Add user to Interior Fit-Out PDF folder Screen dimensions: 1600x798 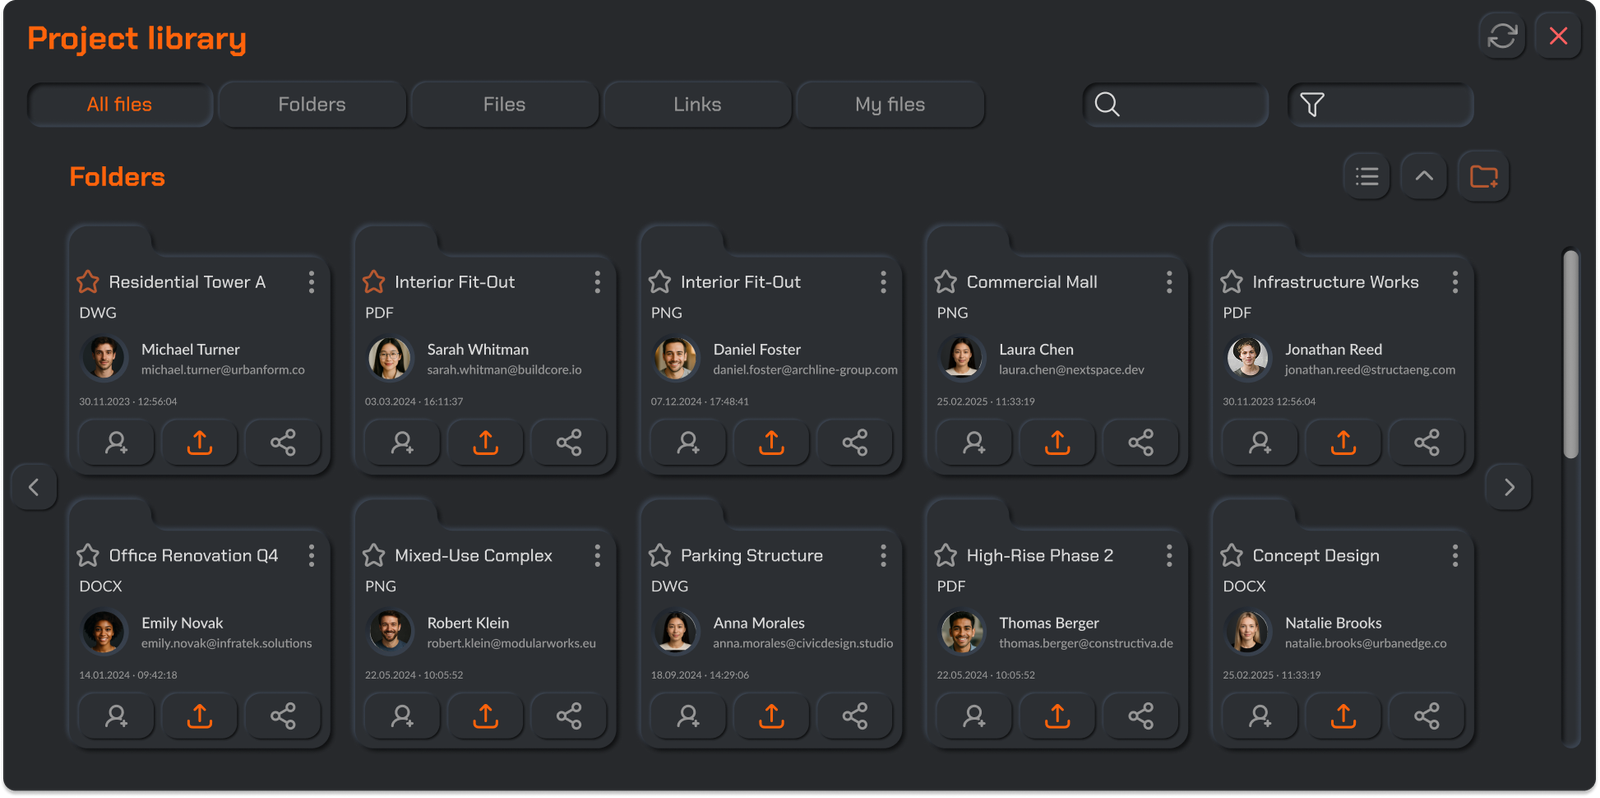pos(402,443)
